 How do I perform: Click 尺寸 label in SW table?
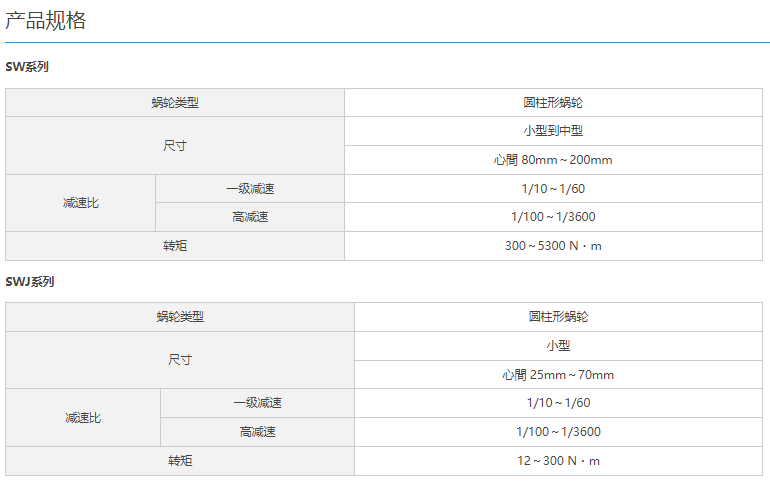point(175,145)
